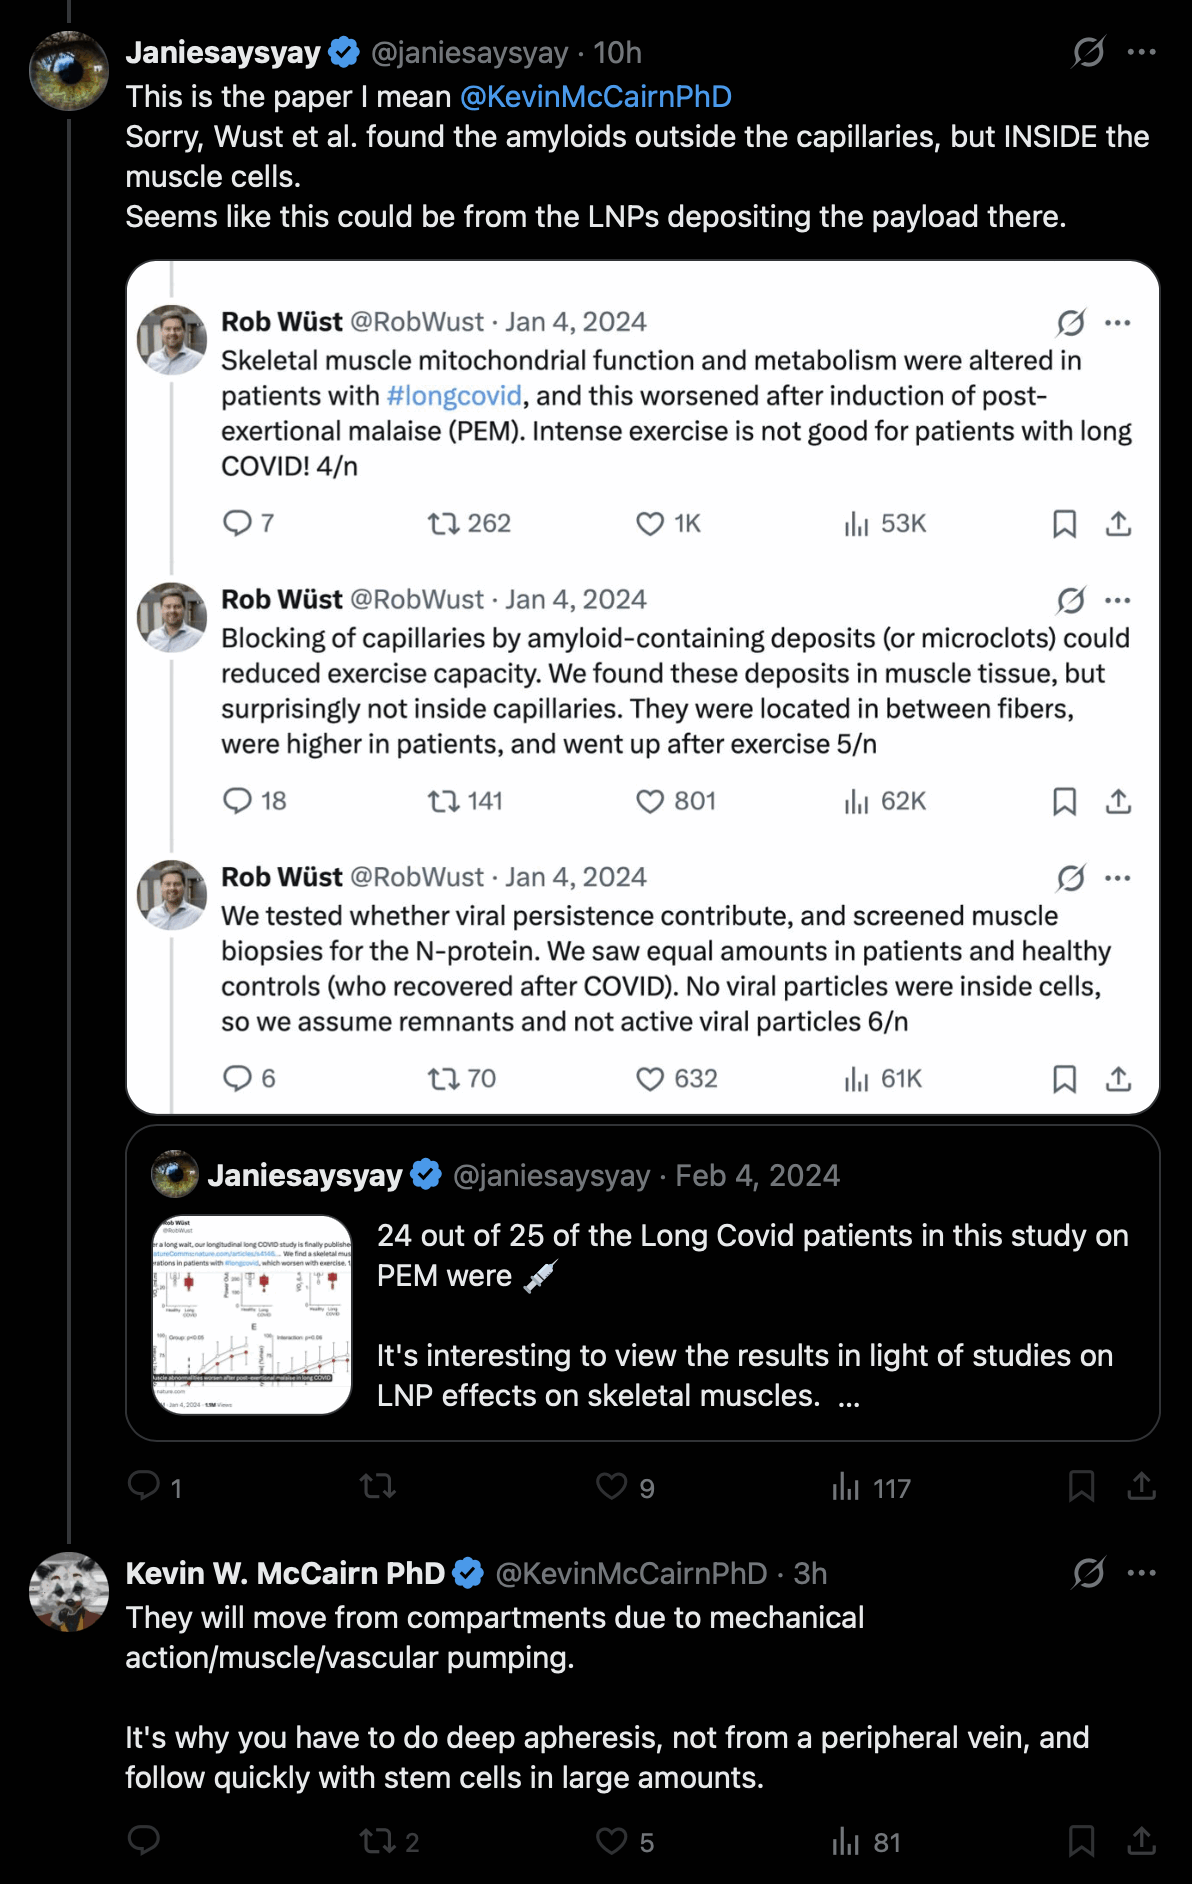Click the #longcovid hashtag

[454, 396]
